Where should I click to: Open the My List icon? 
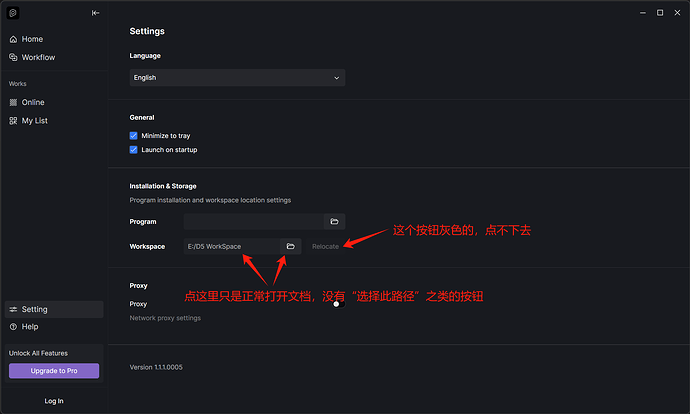[x=14, y=120]
